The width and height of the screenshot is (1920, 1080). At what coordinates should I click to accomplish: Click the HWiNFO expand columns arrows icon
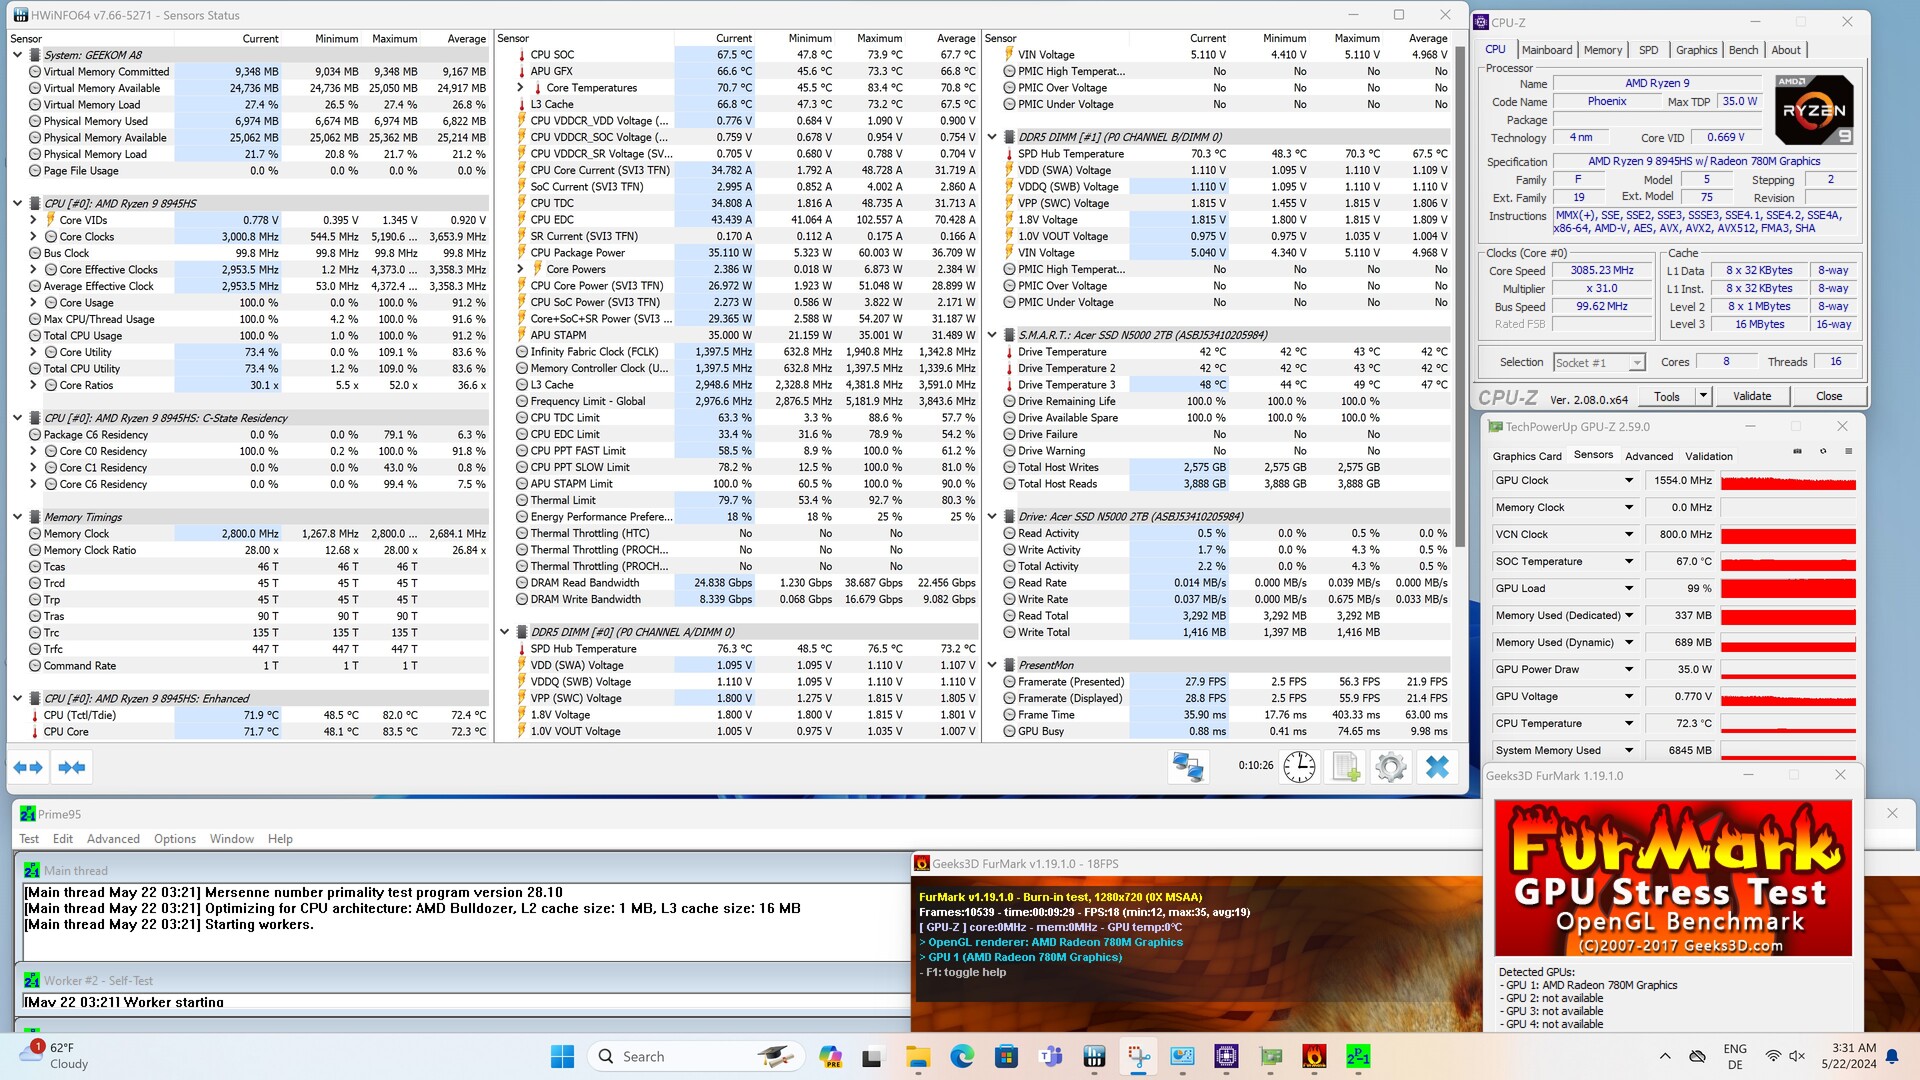pos(28,767)
